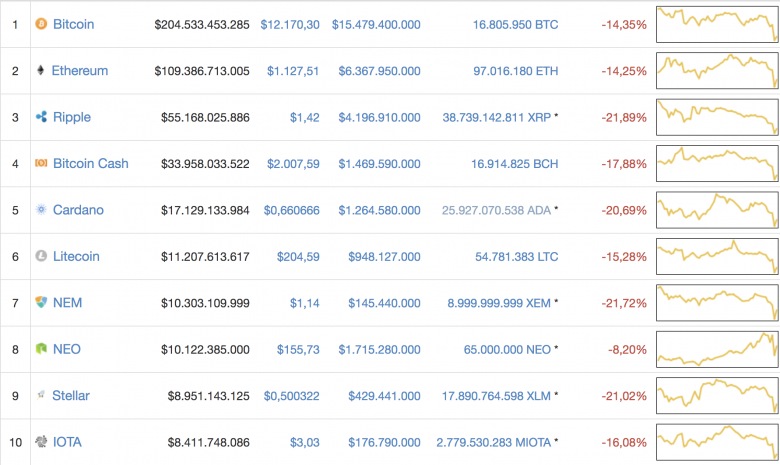The height and width of the screenshot is (465, 780).
Task: Click the green NEO cube icon
Action: [x=41, y=349]
